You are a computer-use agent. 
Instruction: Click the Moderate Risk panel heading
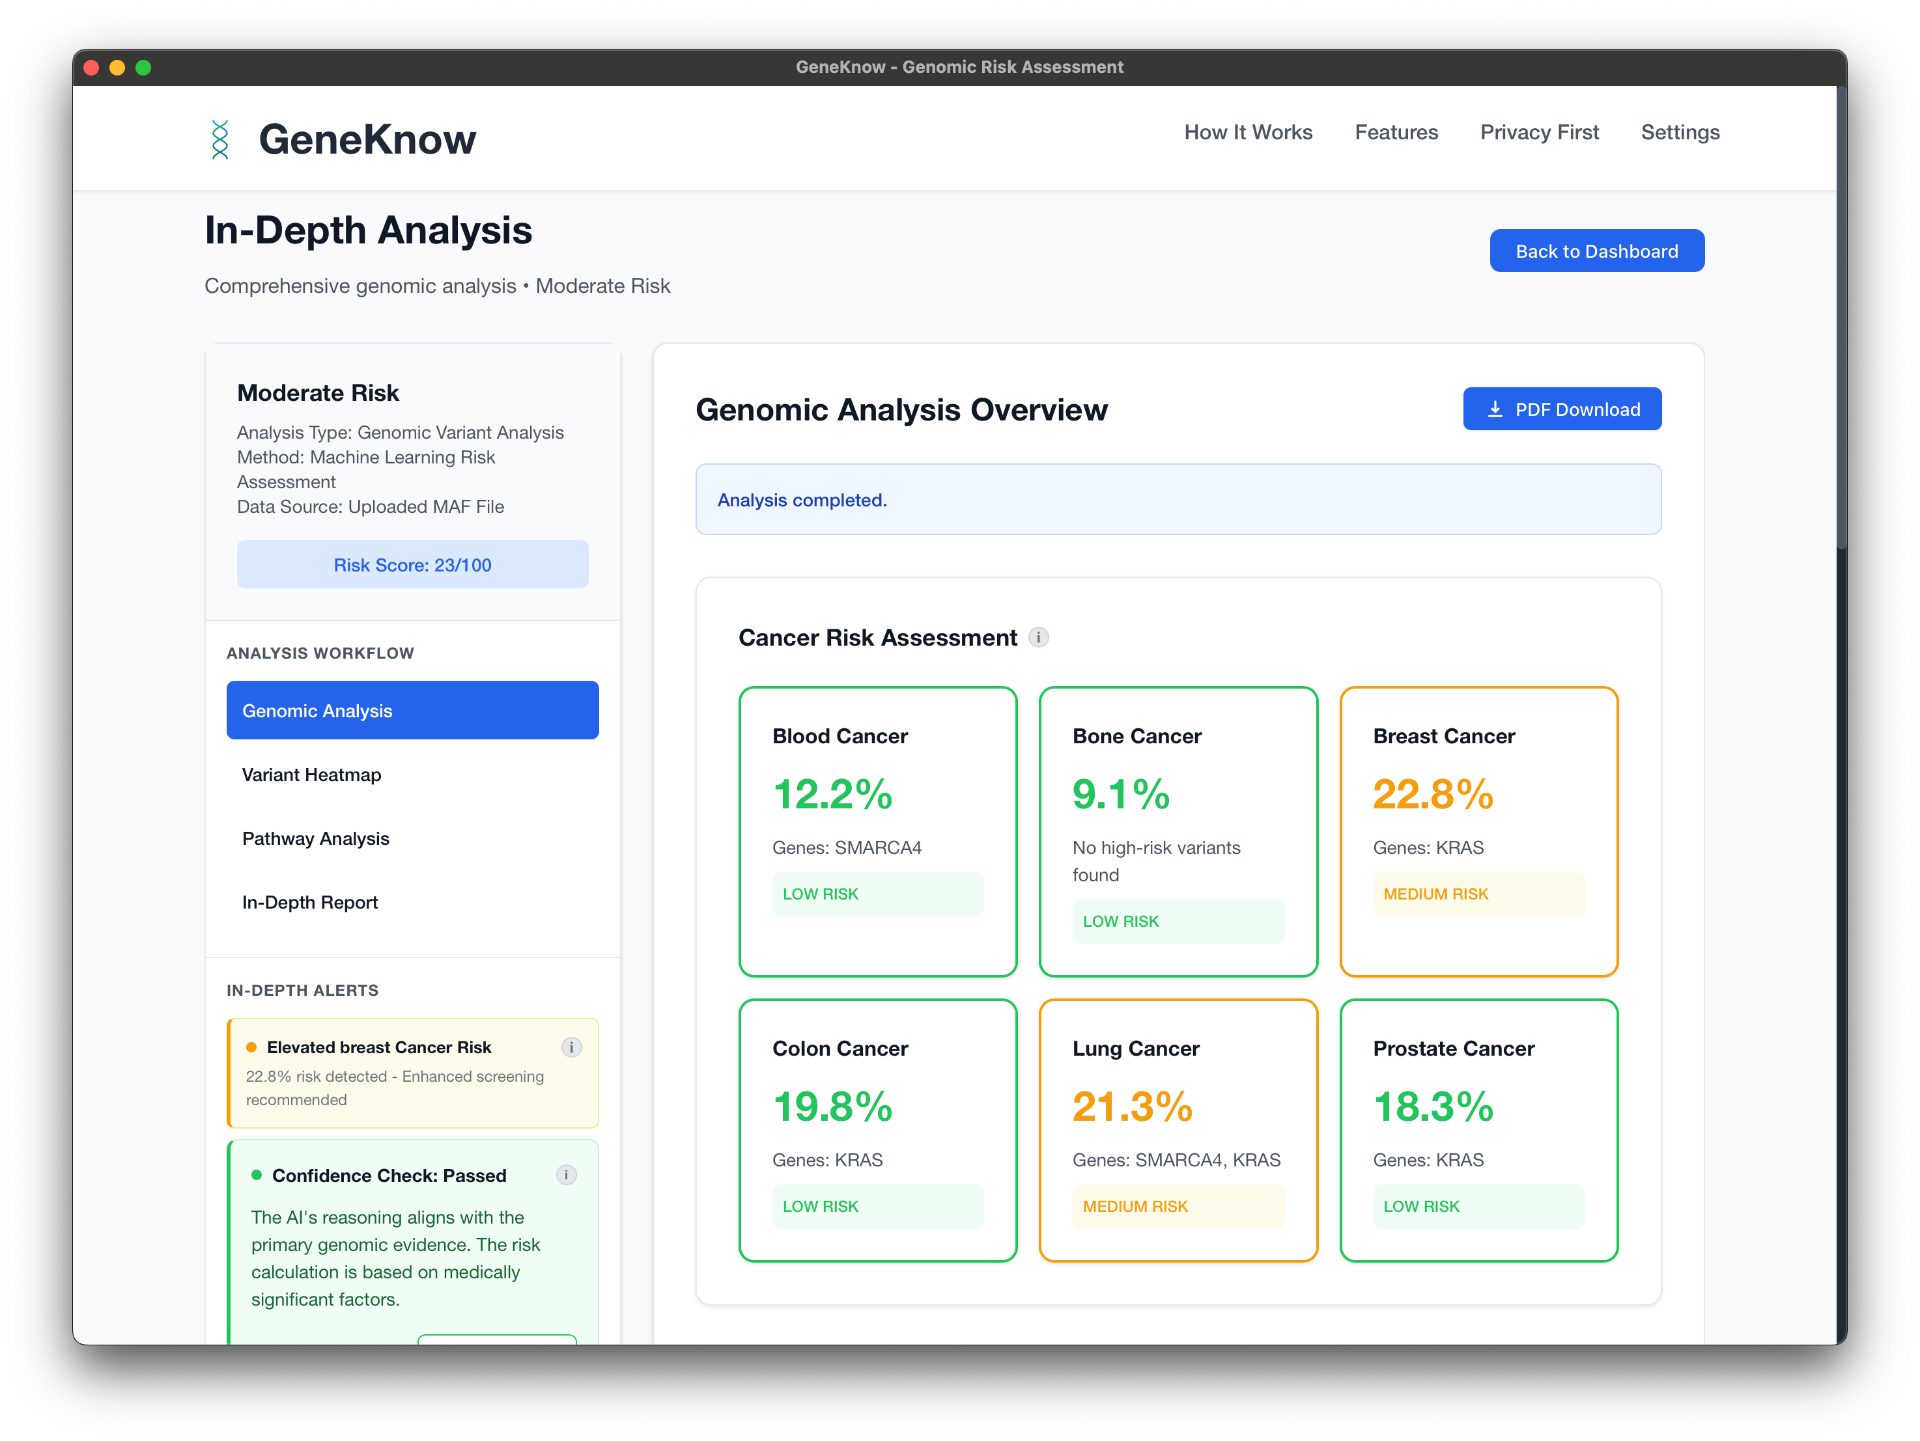coord(318,393)
